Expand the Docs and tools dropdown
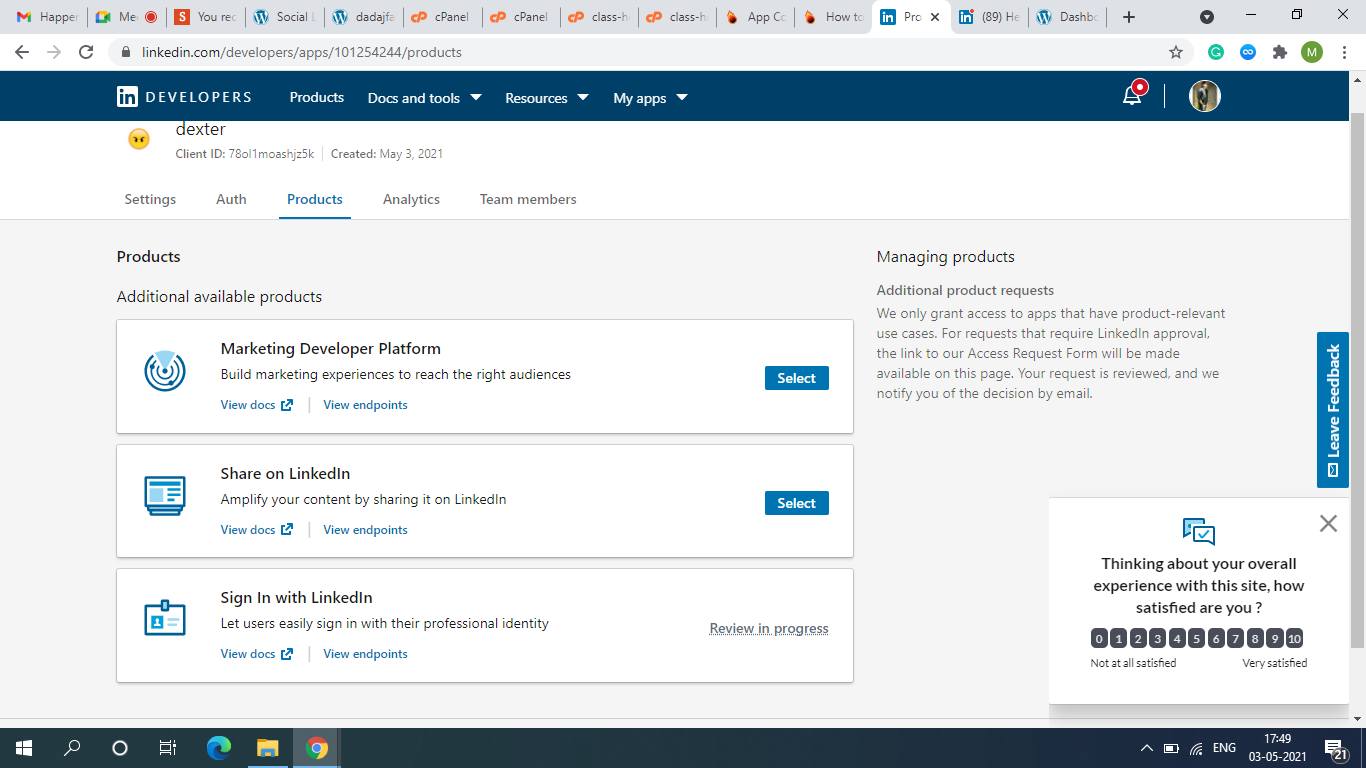 424,98
